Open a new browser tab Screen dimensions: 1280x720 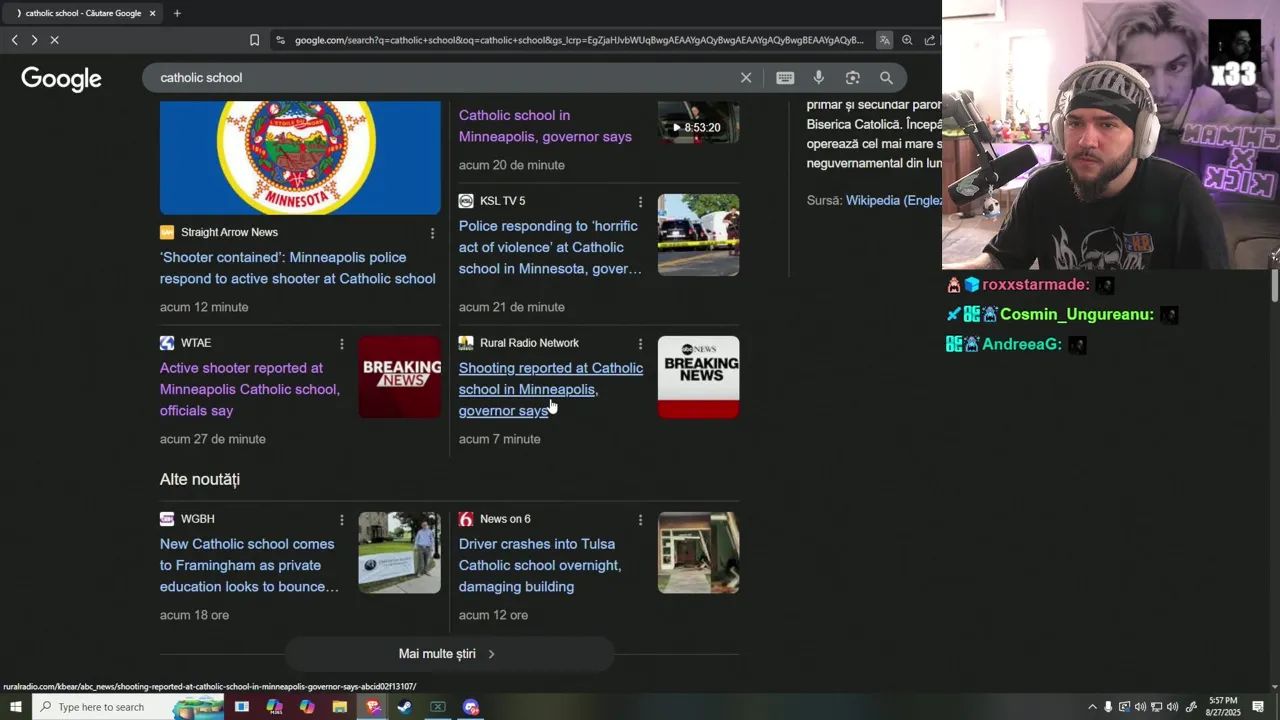pos(177,13)
